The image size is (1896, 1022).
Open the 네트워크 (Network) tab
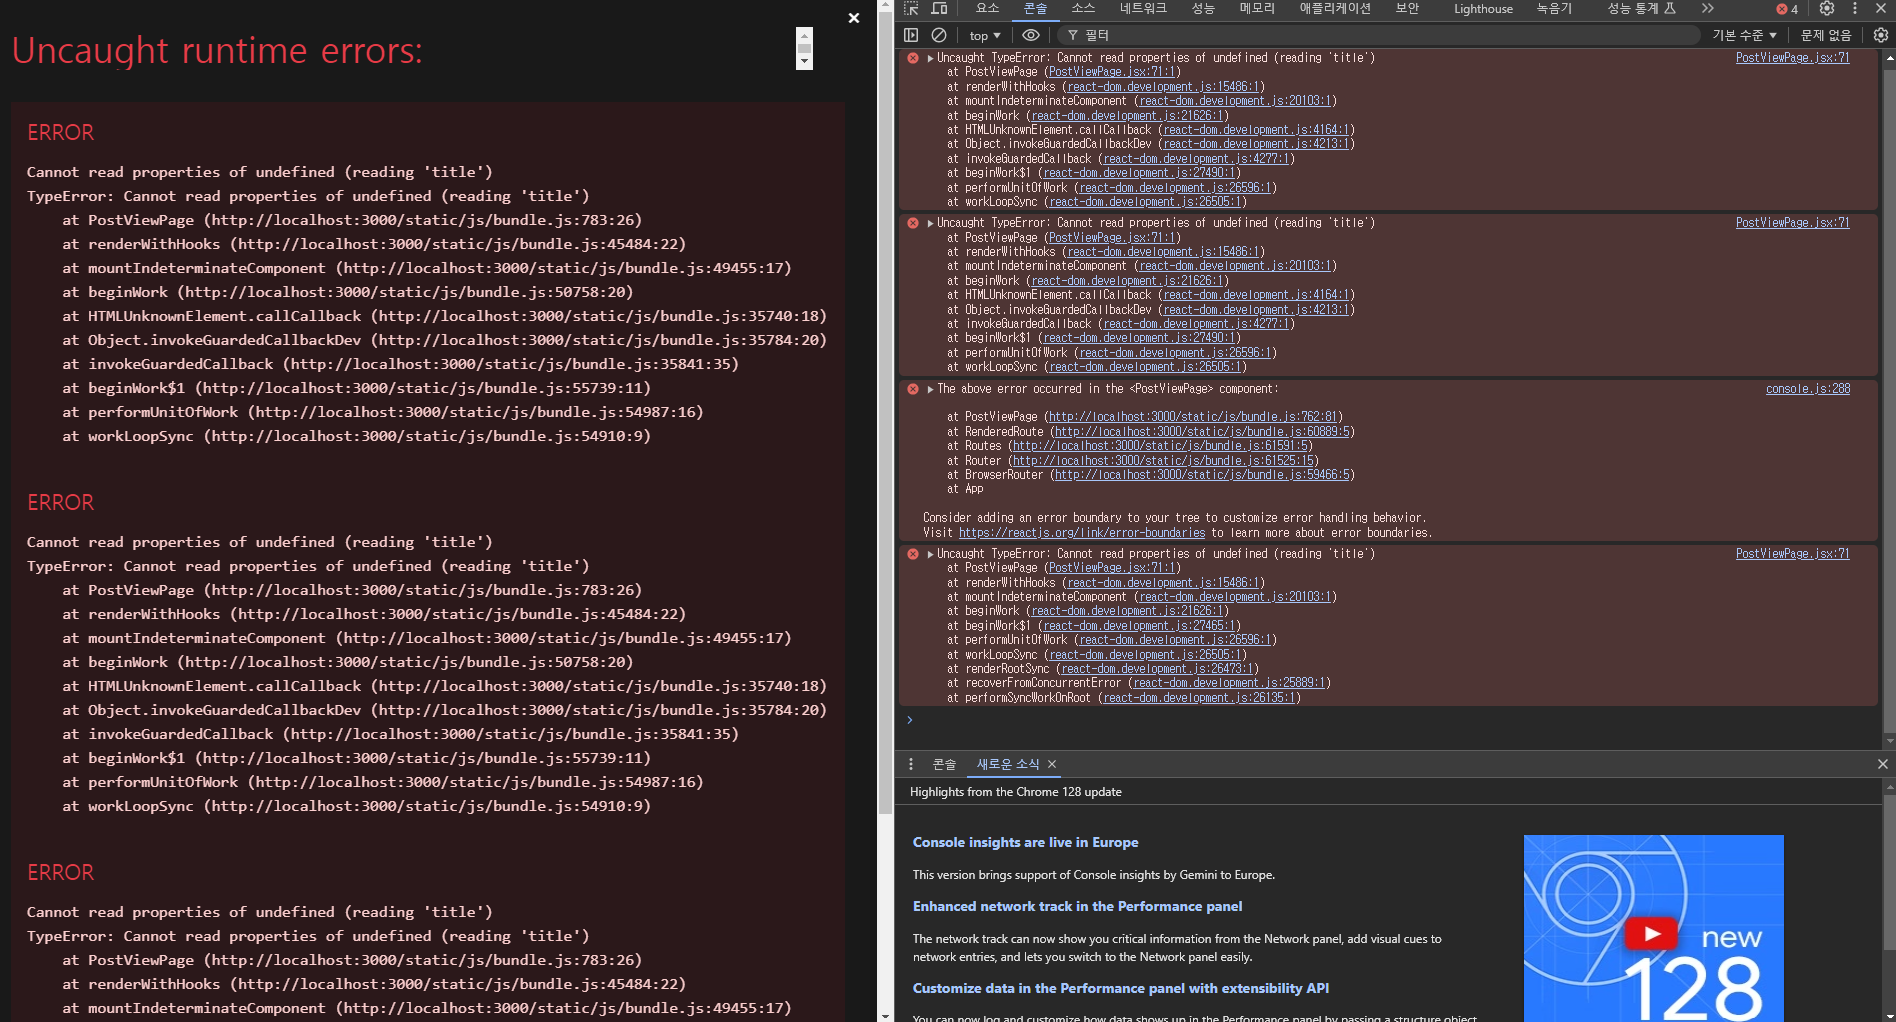coord(1143,8)
